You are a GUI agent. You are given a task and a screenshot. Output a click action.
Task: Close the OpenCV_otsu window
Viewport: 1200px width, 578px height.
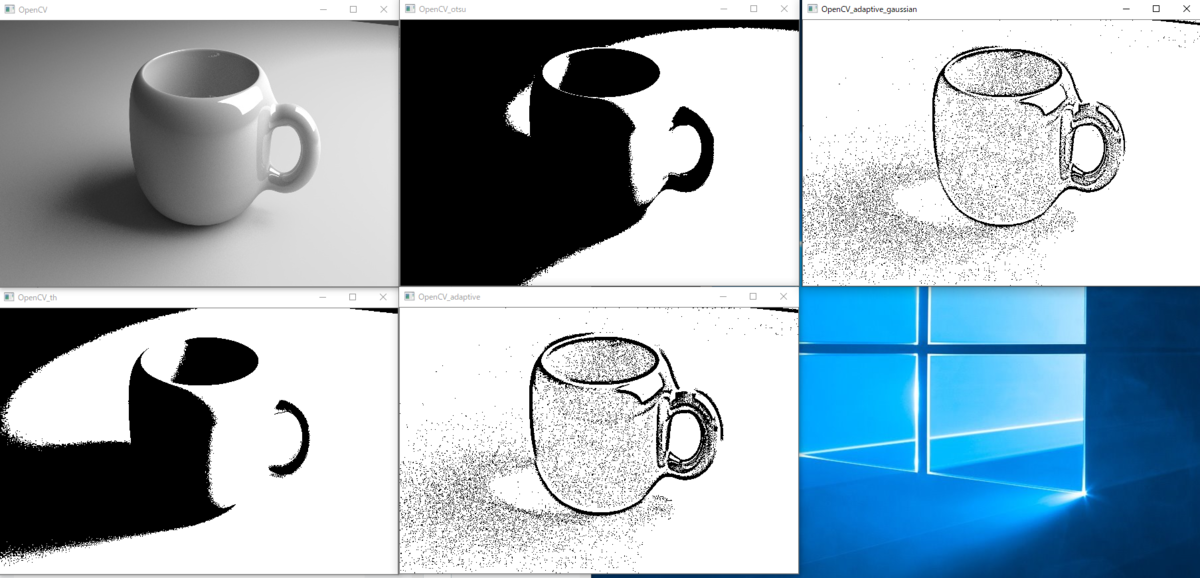[x=783, y=9]
